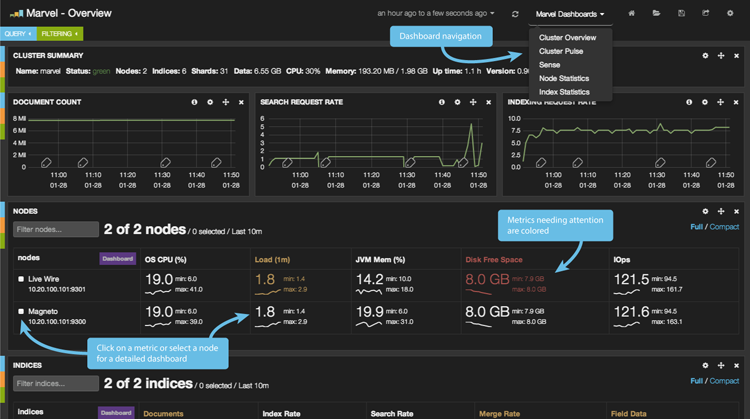Switch Nodes panel to Compact view
Screen dimensions: 750x419
click(724, 227)
